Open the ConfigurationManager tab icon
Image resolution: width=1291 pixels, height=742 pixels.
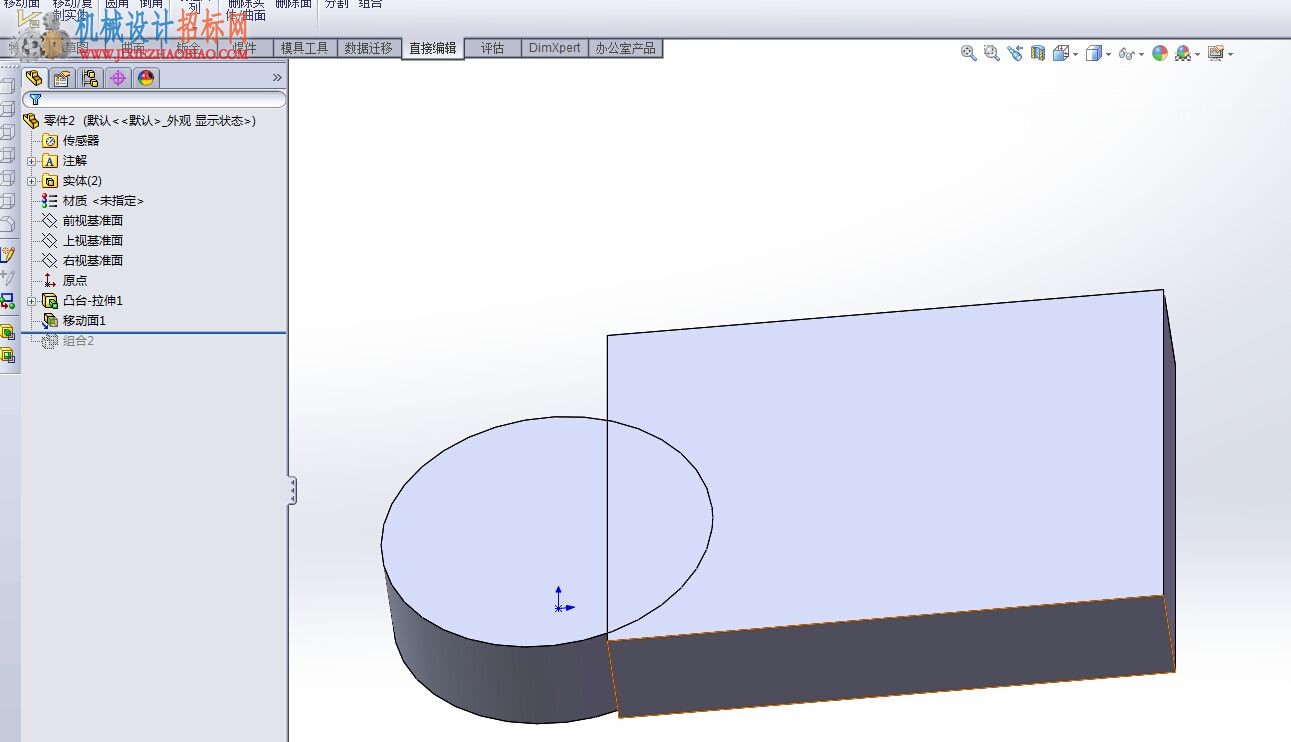pos(90,78)
